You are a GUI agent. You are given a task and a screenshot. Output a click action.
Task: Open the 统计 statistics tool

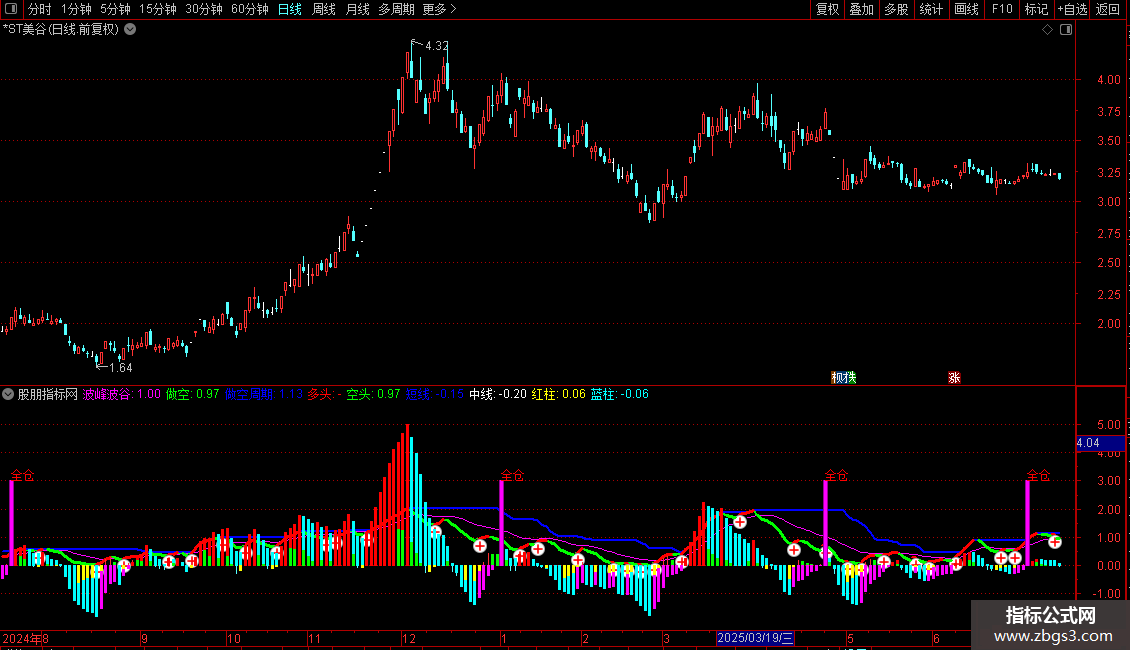[931, 9]
